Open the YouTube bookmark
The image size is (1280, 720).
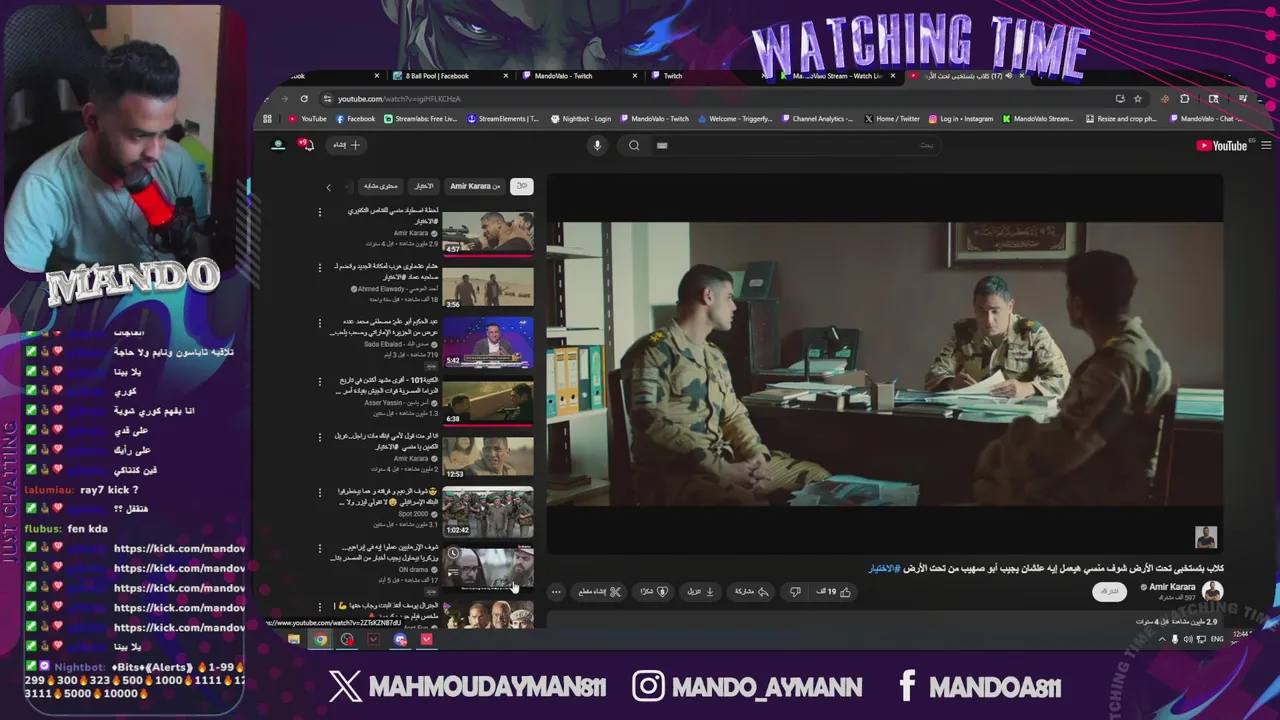[308, 119]
